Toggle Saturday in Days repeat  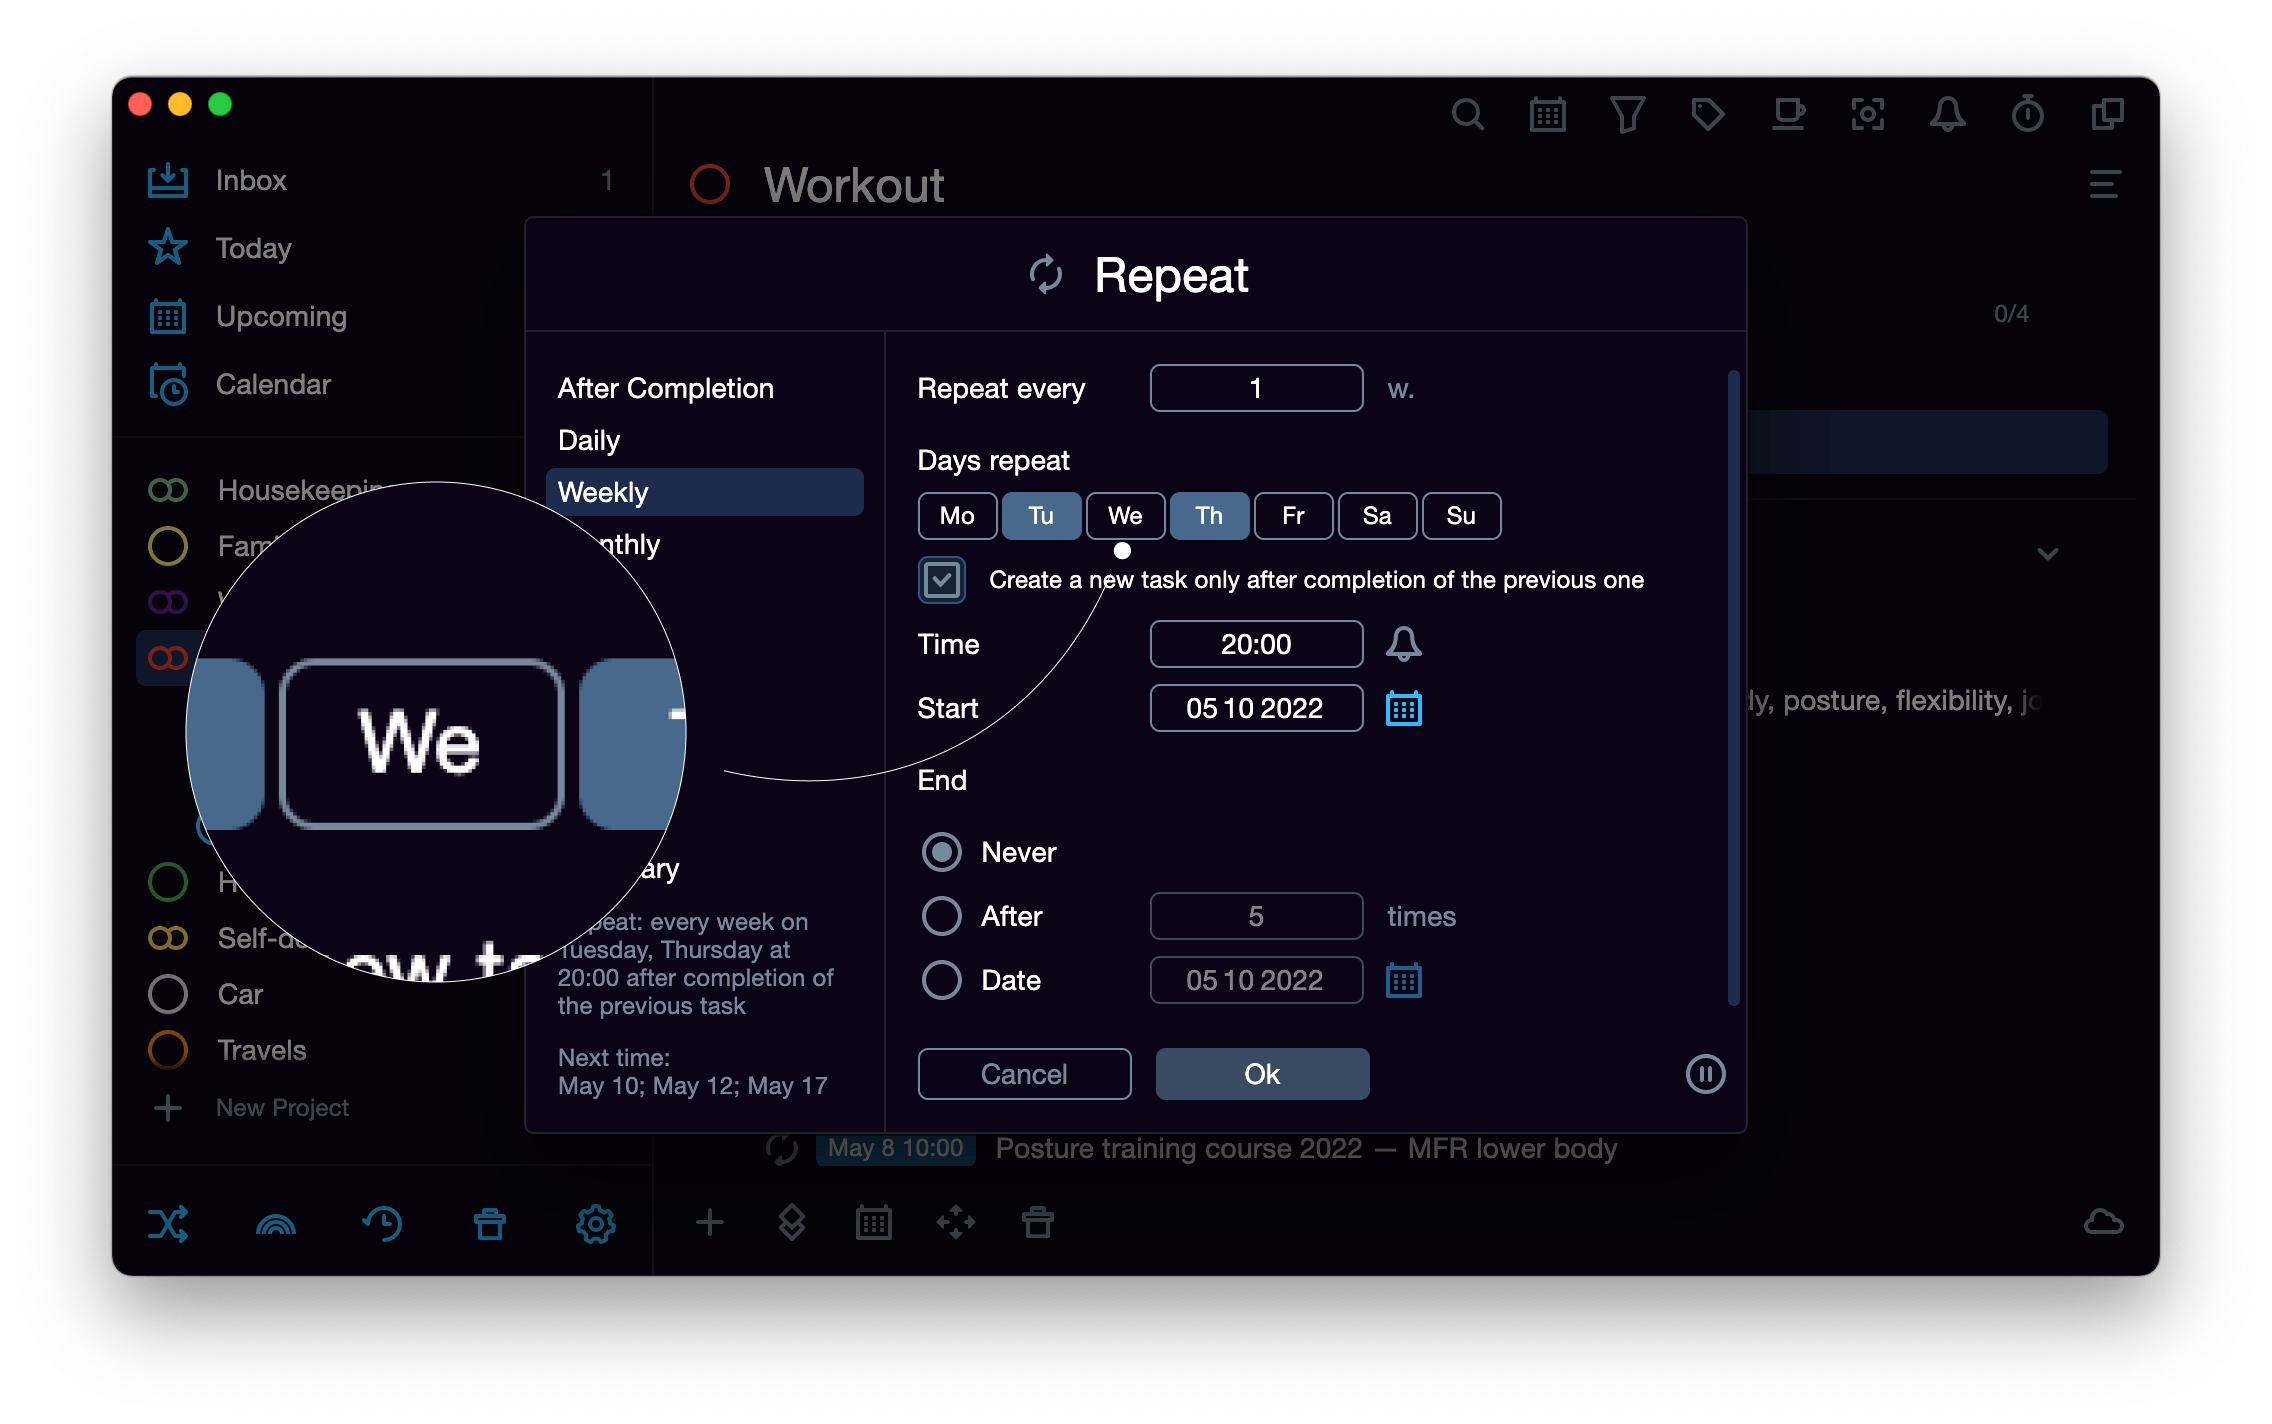click(1377, 516)
